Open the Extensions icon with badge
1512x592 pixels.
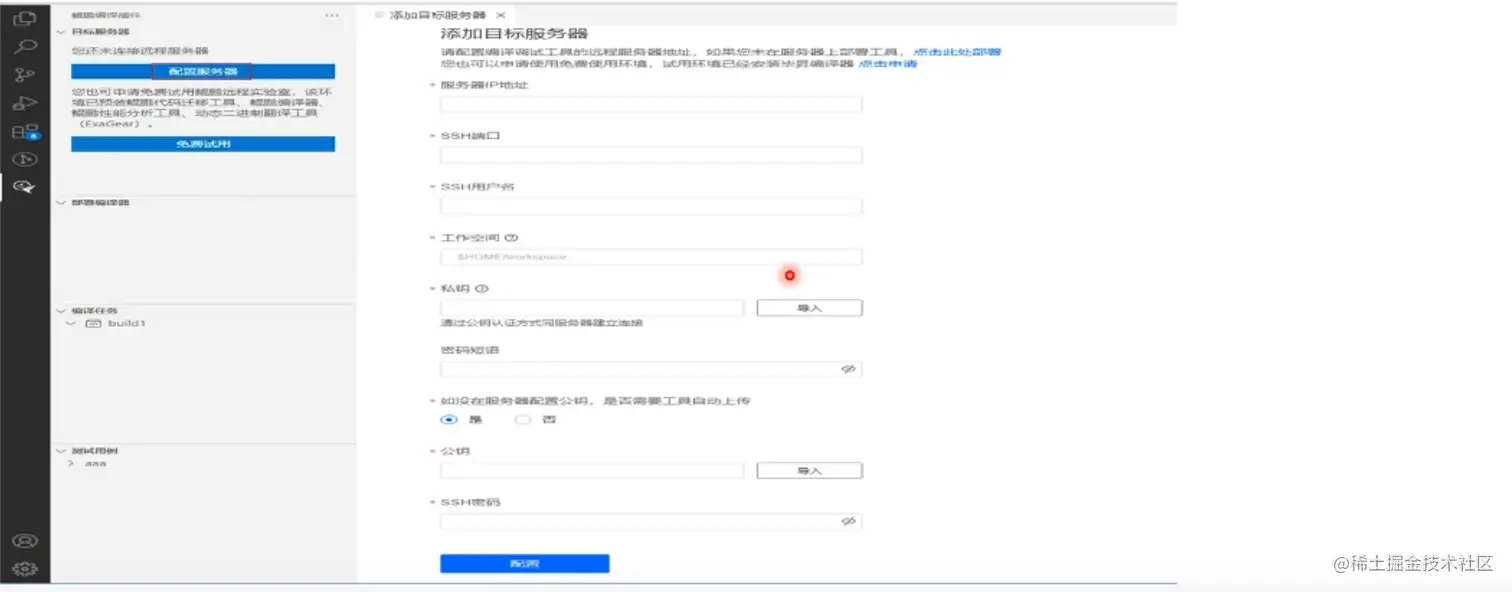pos(24,131)
